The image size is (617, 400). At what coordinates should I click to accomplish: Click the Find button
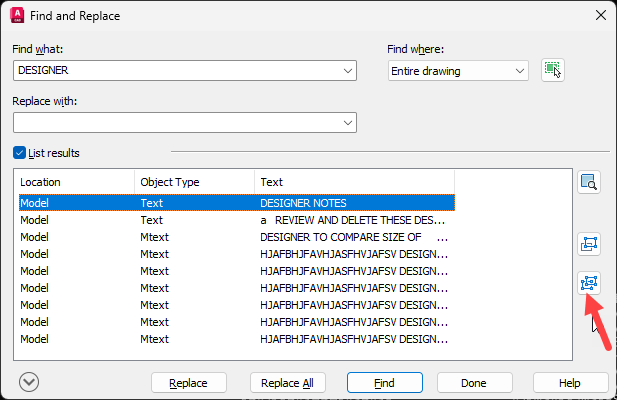(384, 383)
